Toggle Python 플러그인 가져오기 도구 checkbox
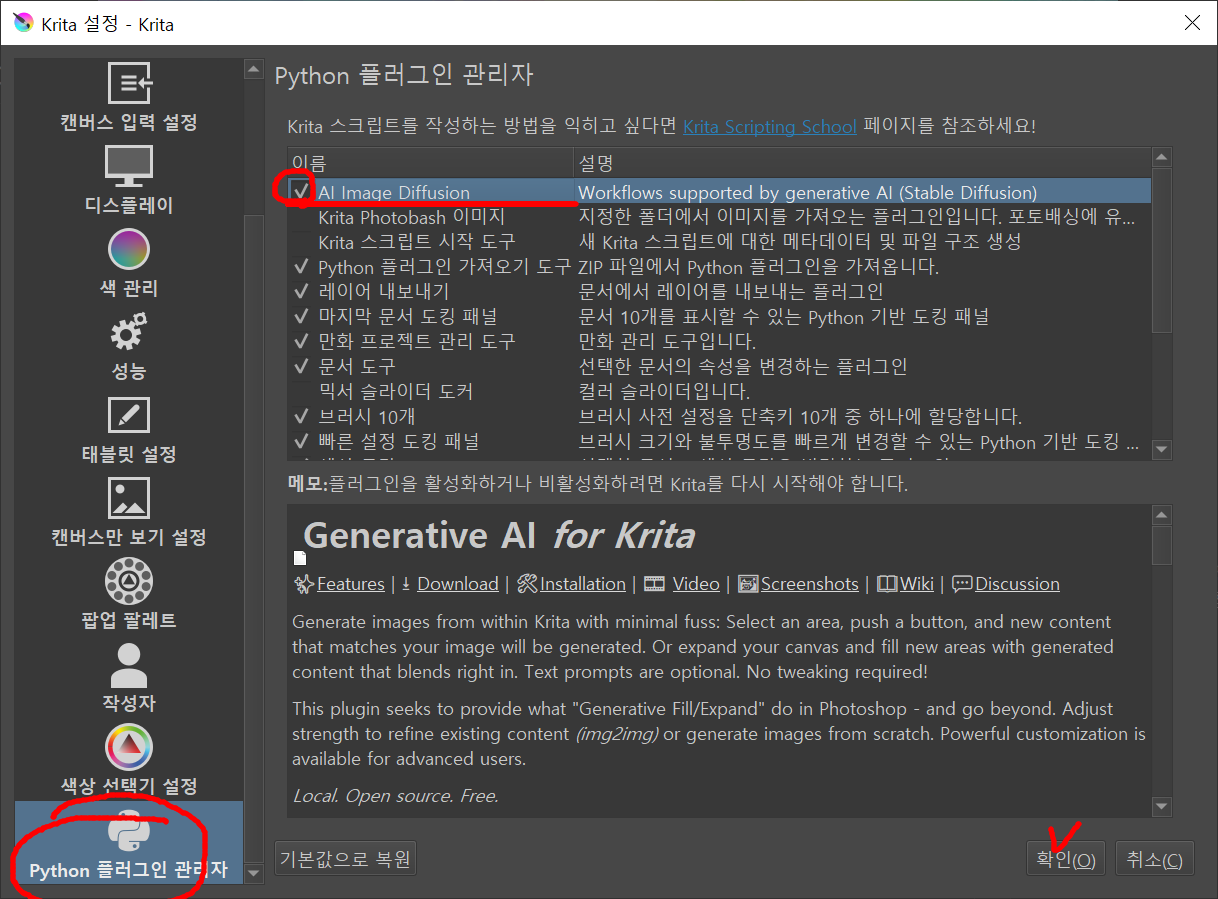1218x899 pixels. pyautogui.click(x=301, y=267)
